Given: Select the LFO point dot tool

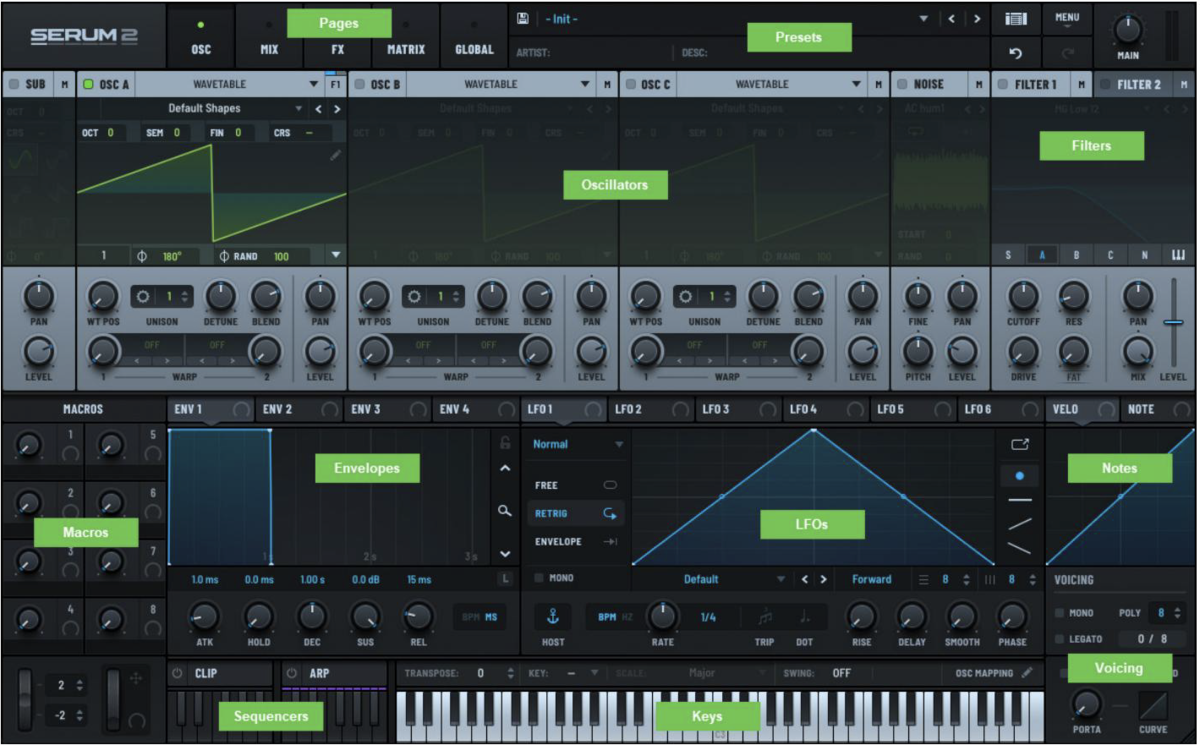Looking at the screenshot, I should 1020,476.
